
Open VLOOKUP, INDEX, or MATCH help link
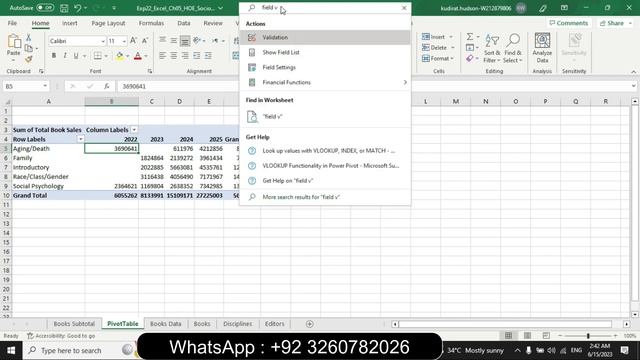click(325, 151)
